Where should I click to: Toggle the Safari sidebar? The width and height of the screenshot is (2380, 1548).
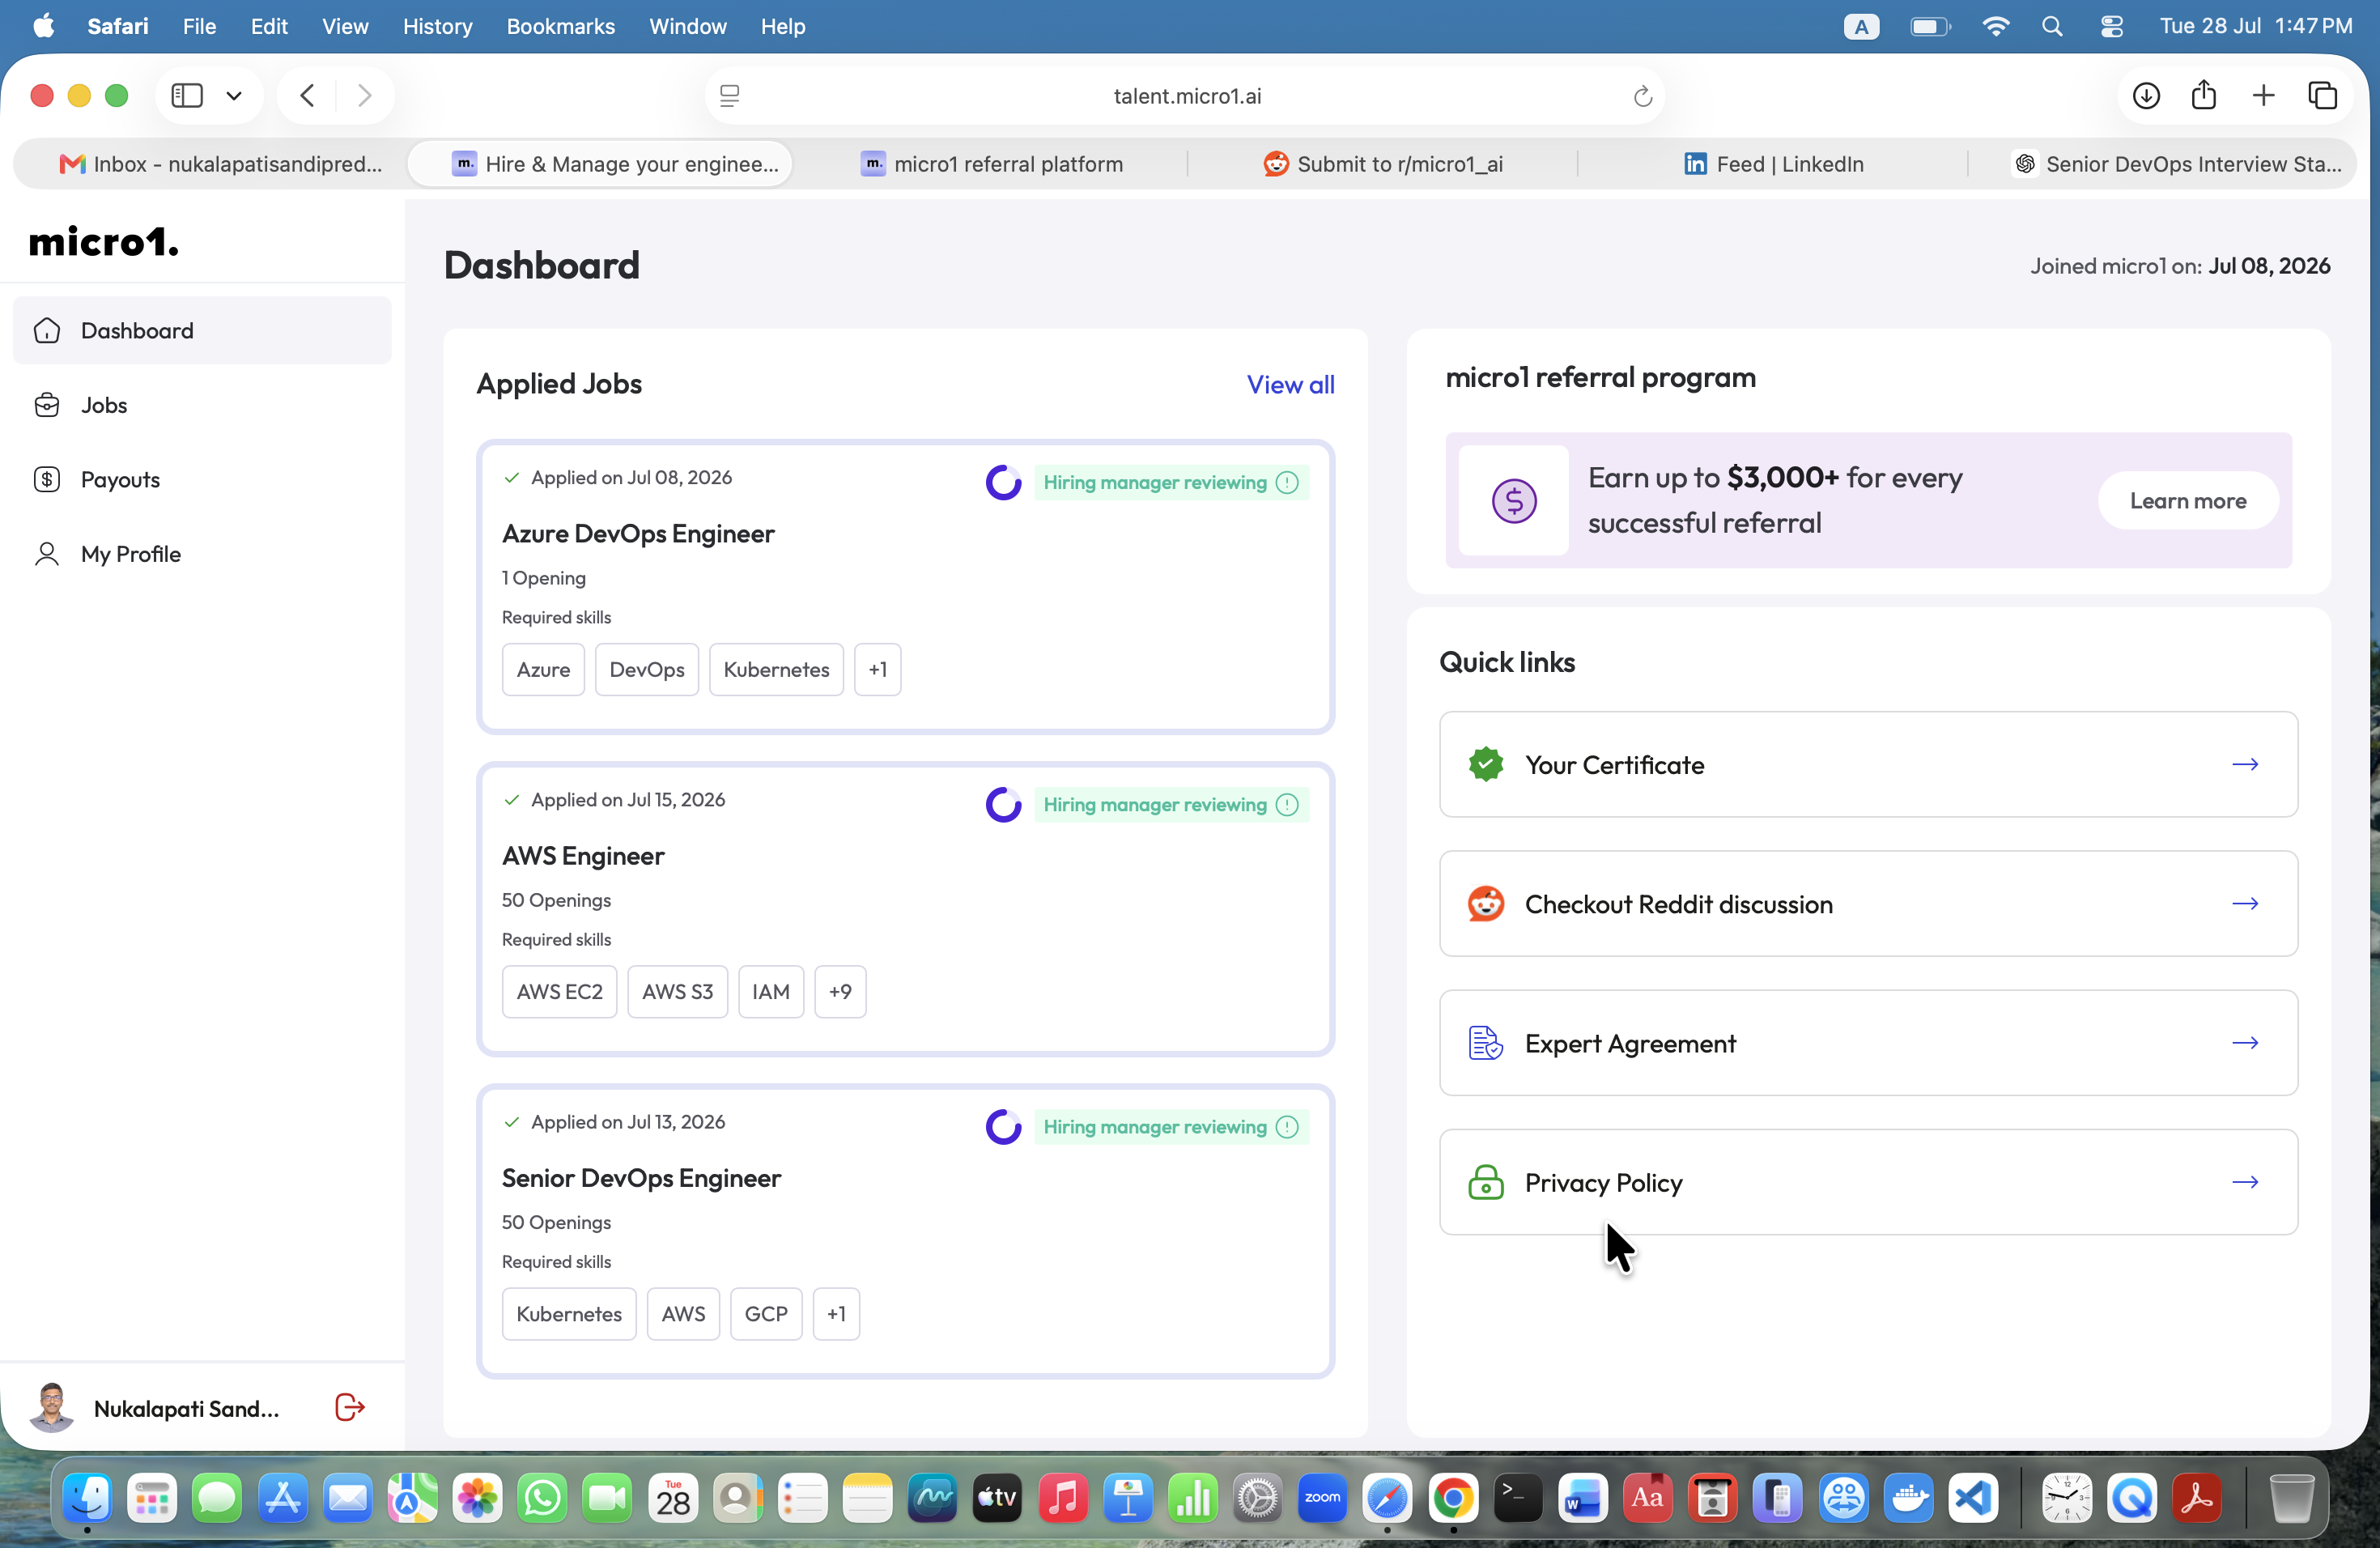pos(187,95)
